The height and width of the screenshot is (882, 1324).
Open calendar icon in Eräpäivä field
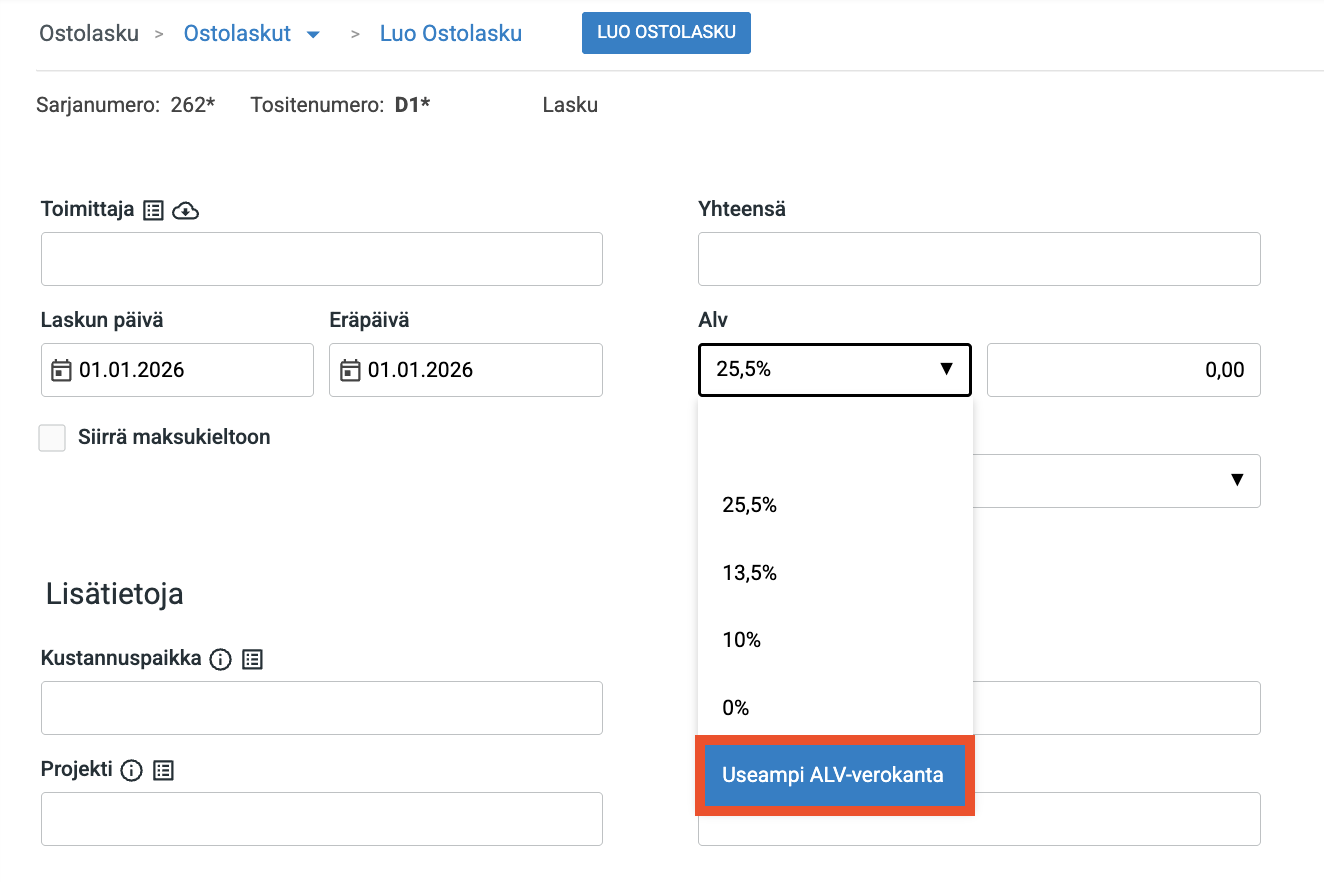(x=350, y=370)
